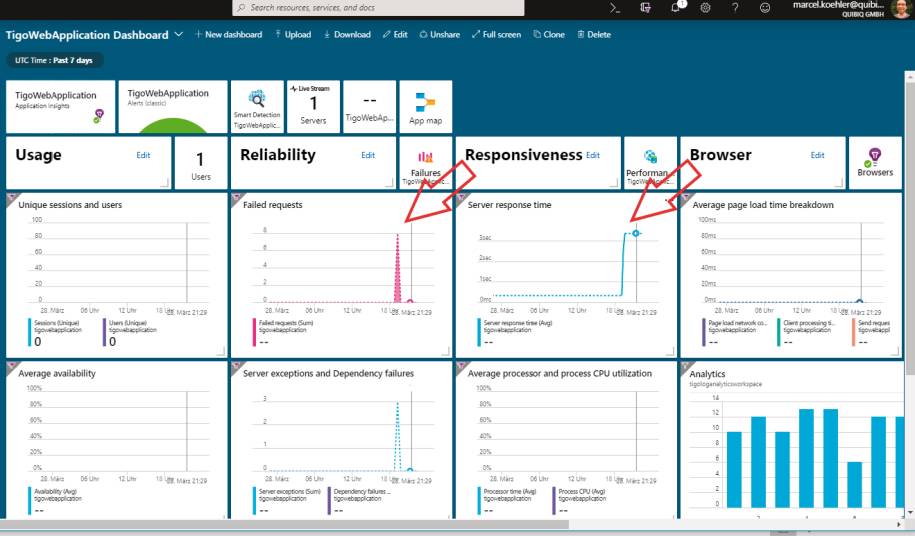
Task: Click filter icon on Unique sessions tile
Action: point(13,198)
